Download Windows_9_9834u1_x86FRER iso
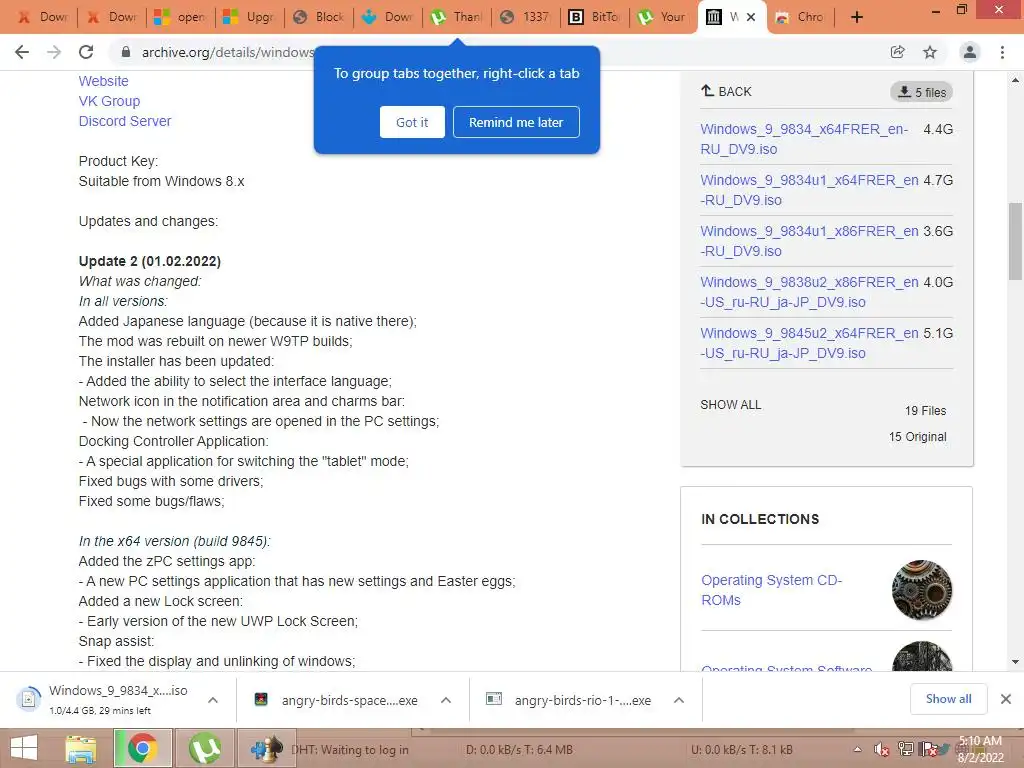The width and height of the screenshot is (1024, 768). click(x=809, y=241)
